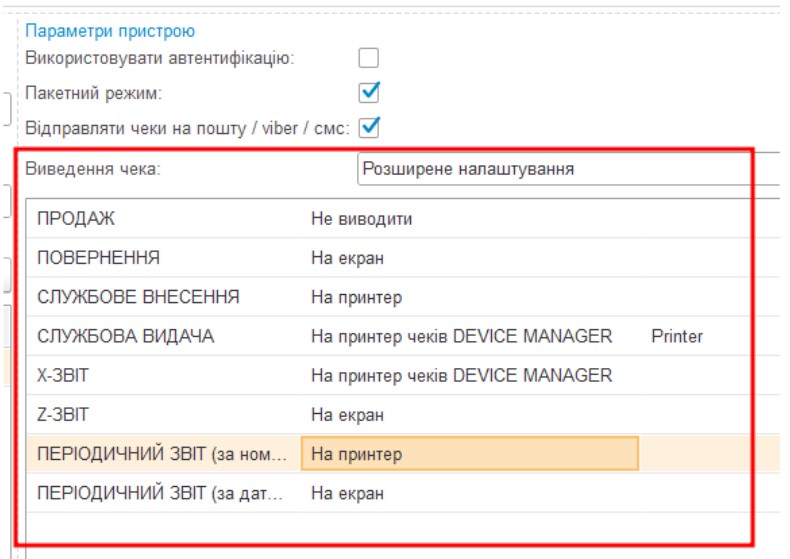This screenshot has height=559, width=790.
Task: Click the highlighted На принтер cell
Action: pos(468,454)
